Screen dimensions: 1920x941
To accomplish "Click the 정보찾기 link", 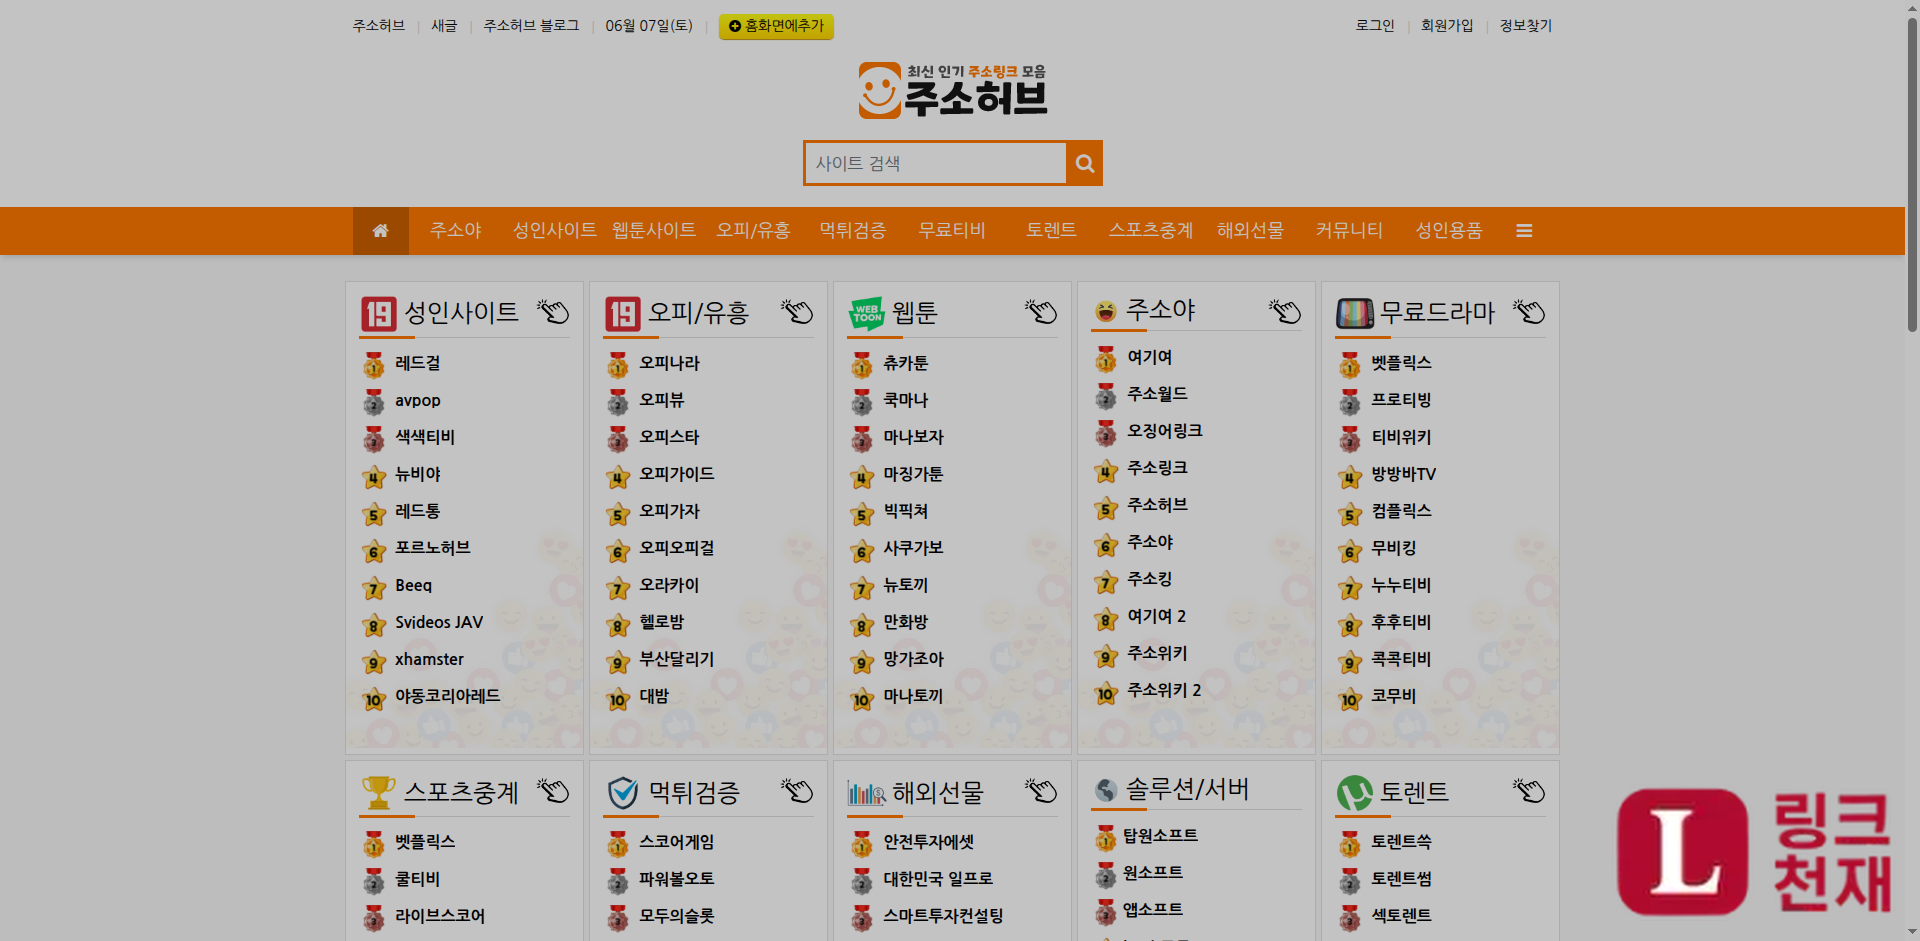I will point(1526,26).
